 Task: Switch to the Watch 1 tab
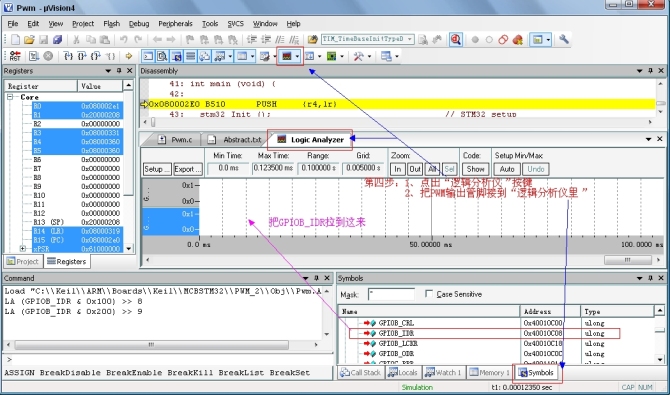click(444, 373)
